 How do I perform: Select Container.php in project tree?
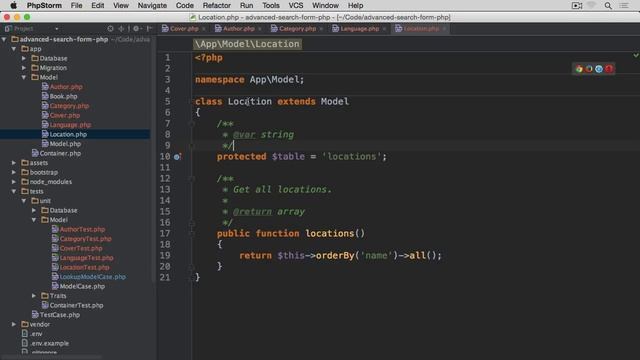(60, 153)
